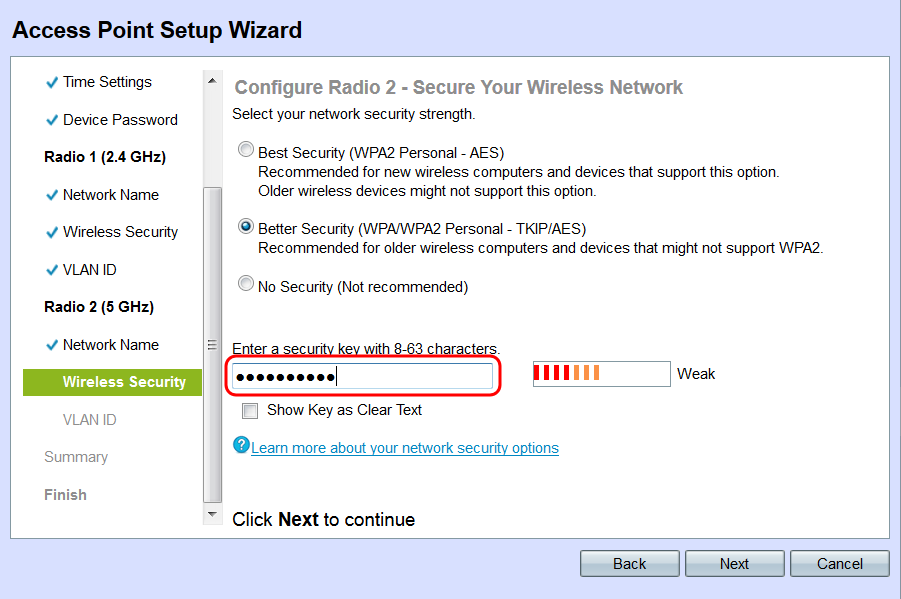The width and height of the screenshot is (901, 599).
Task: Choose the No Security radio button
Action: pyautogui.click(x=246, y=285)
